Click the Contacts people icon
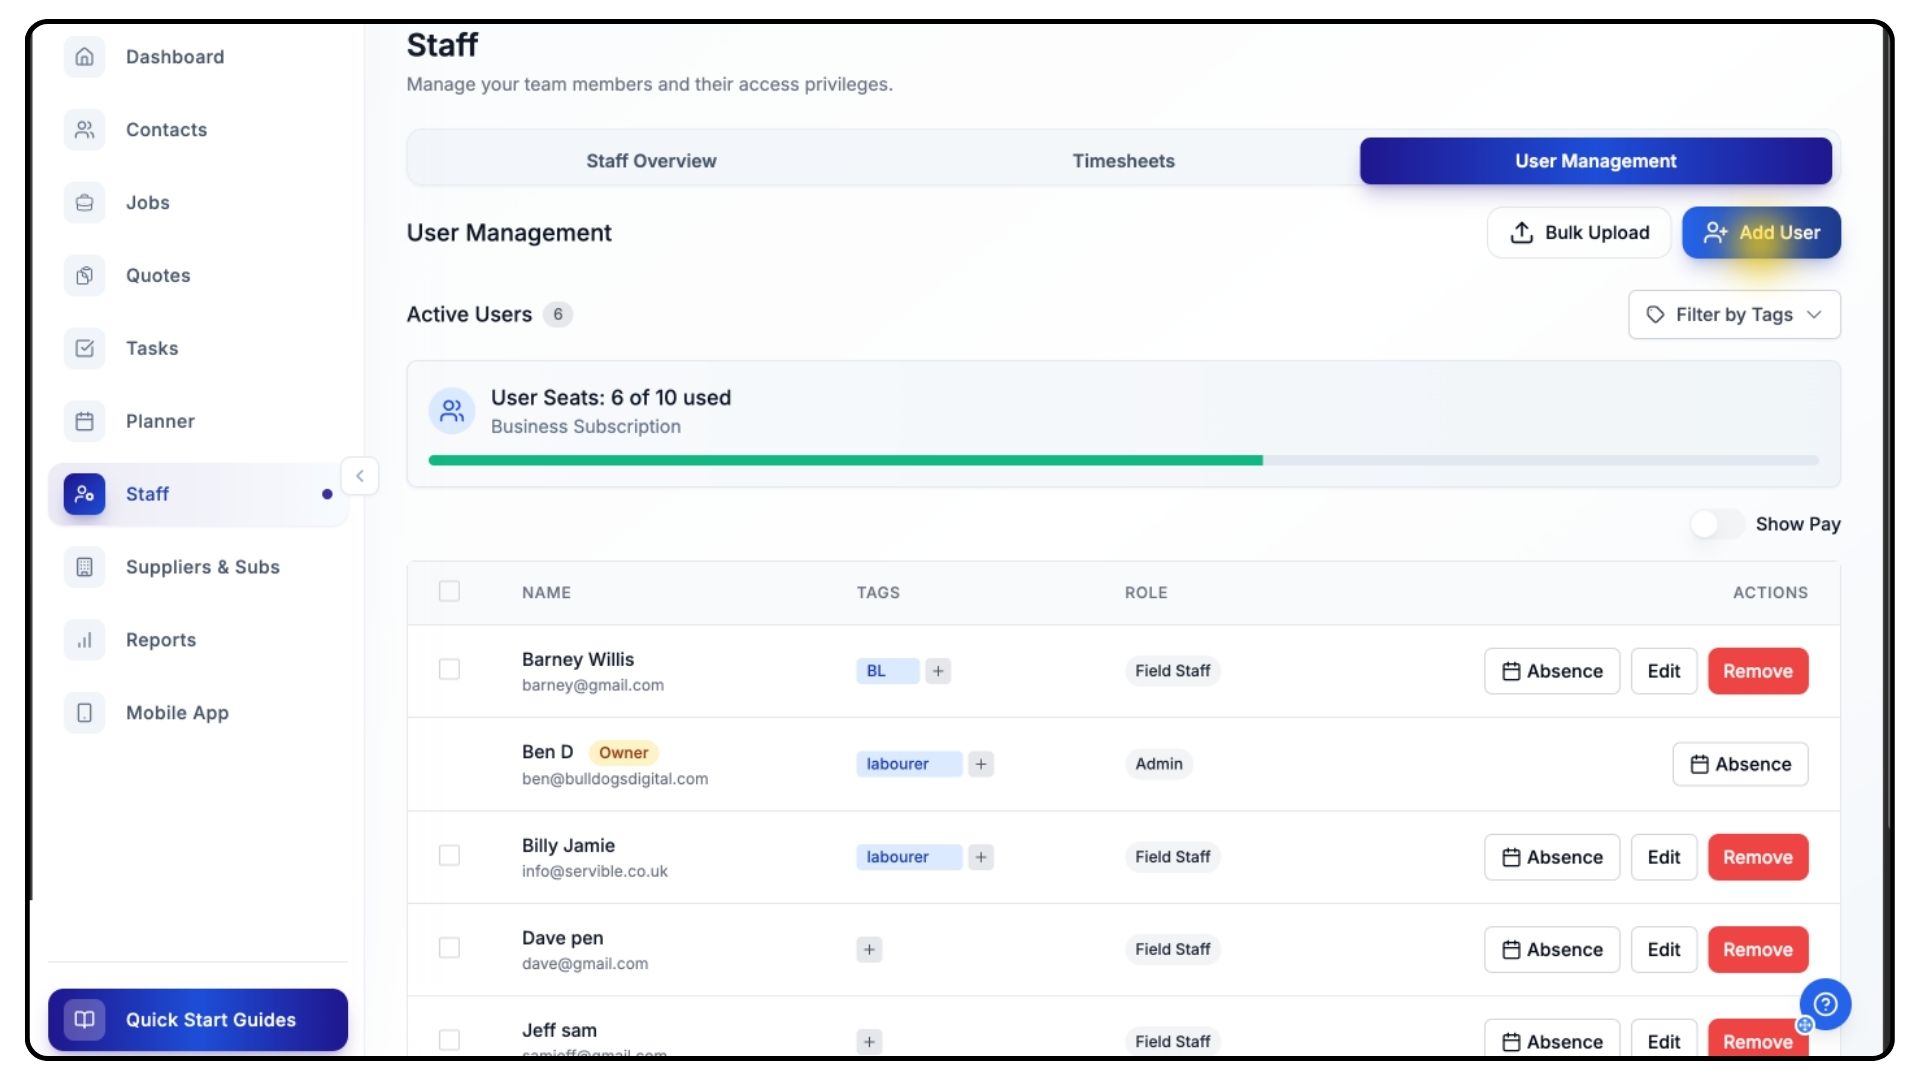This screenshot has width=1920, height=1080. [85, 130]
